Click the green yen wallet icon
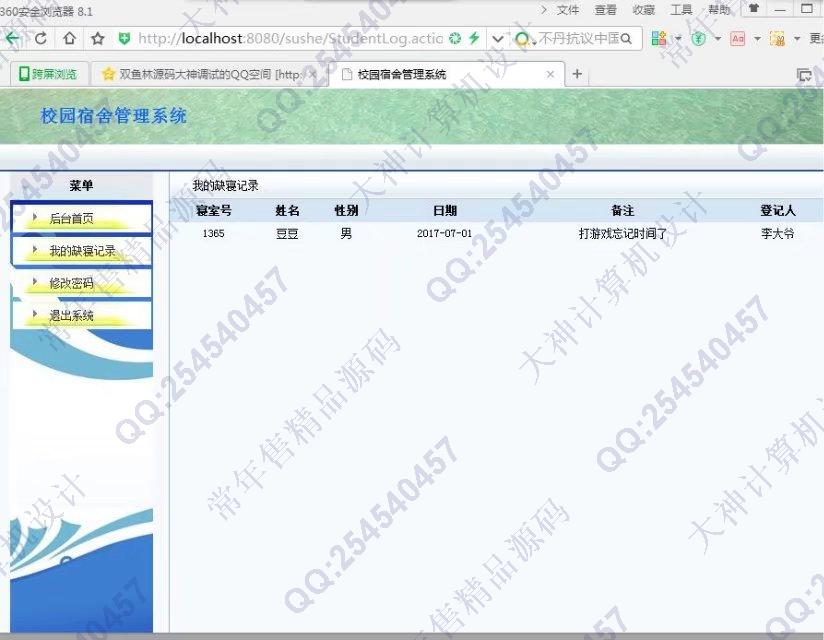 point(698,38)
